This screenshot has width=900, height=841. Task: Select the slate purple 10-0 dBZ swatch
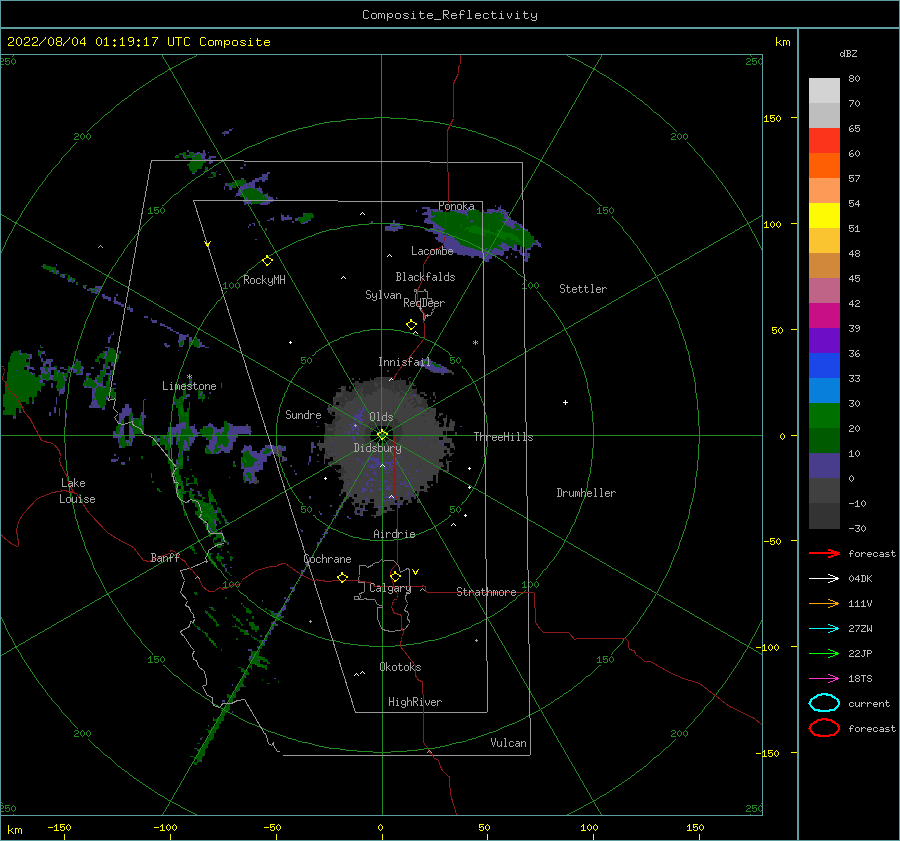(x=824, y=465)
